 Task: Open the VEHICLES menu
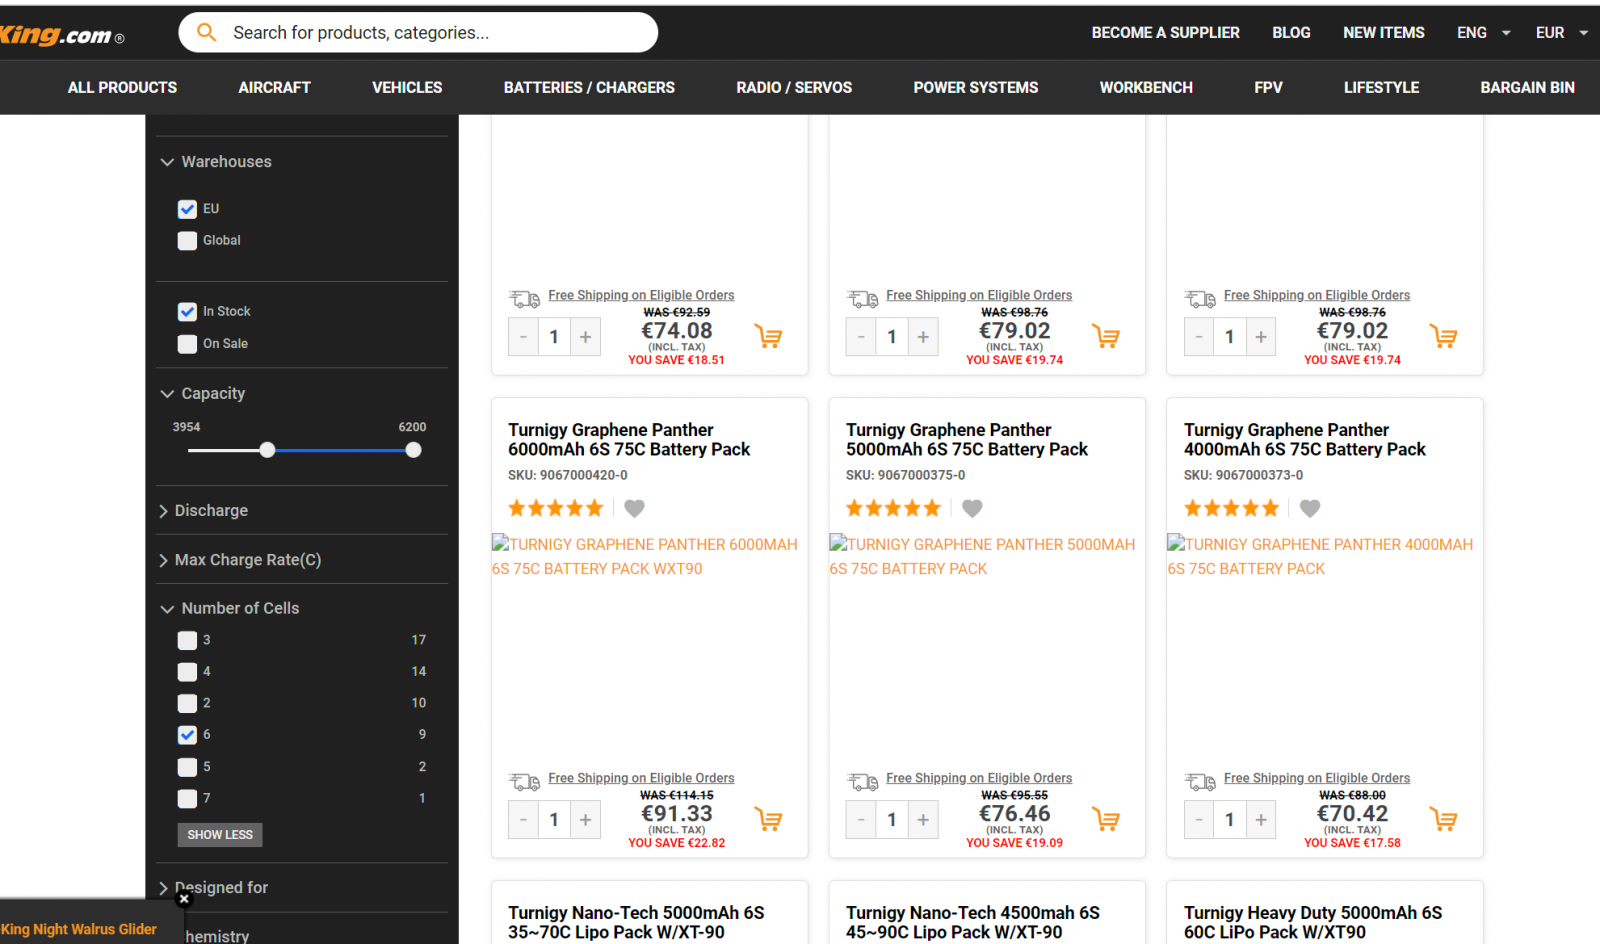coord(407,88)
